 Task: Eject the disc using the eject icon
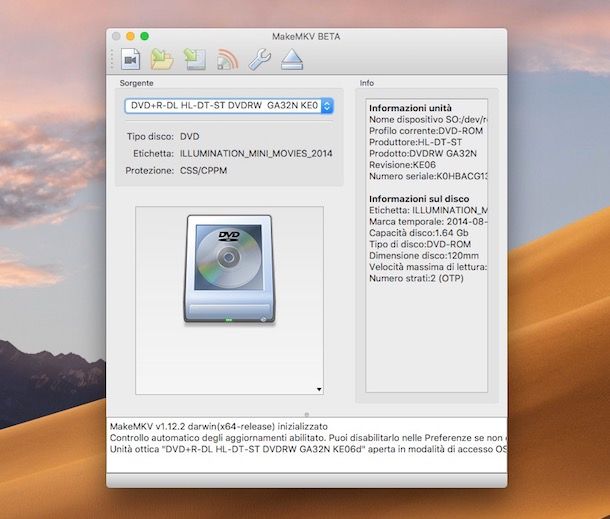[292, 59]
